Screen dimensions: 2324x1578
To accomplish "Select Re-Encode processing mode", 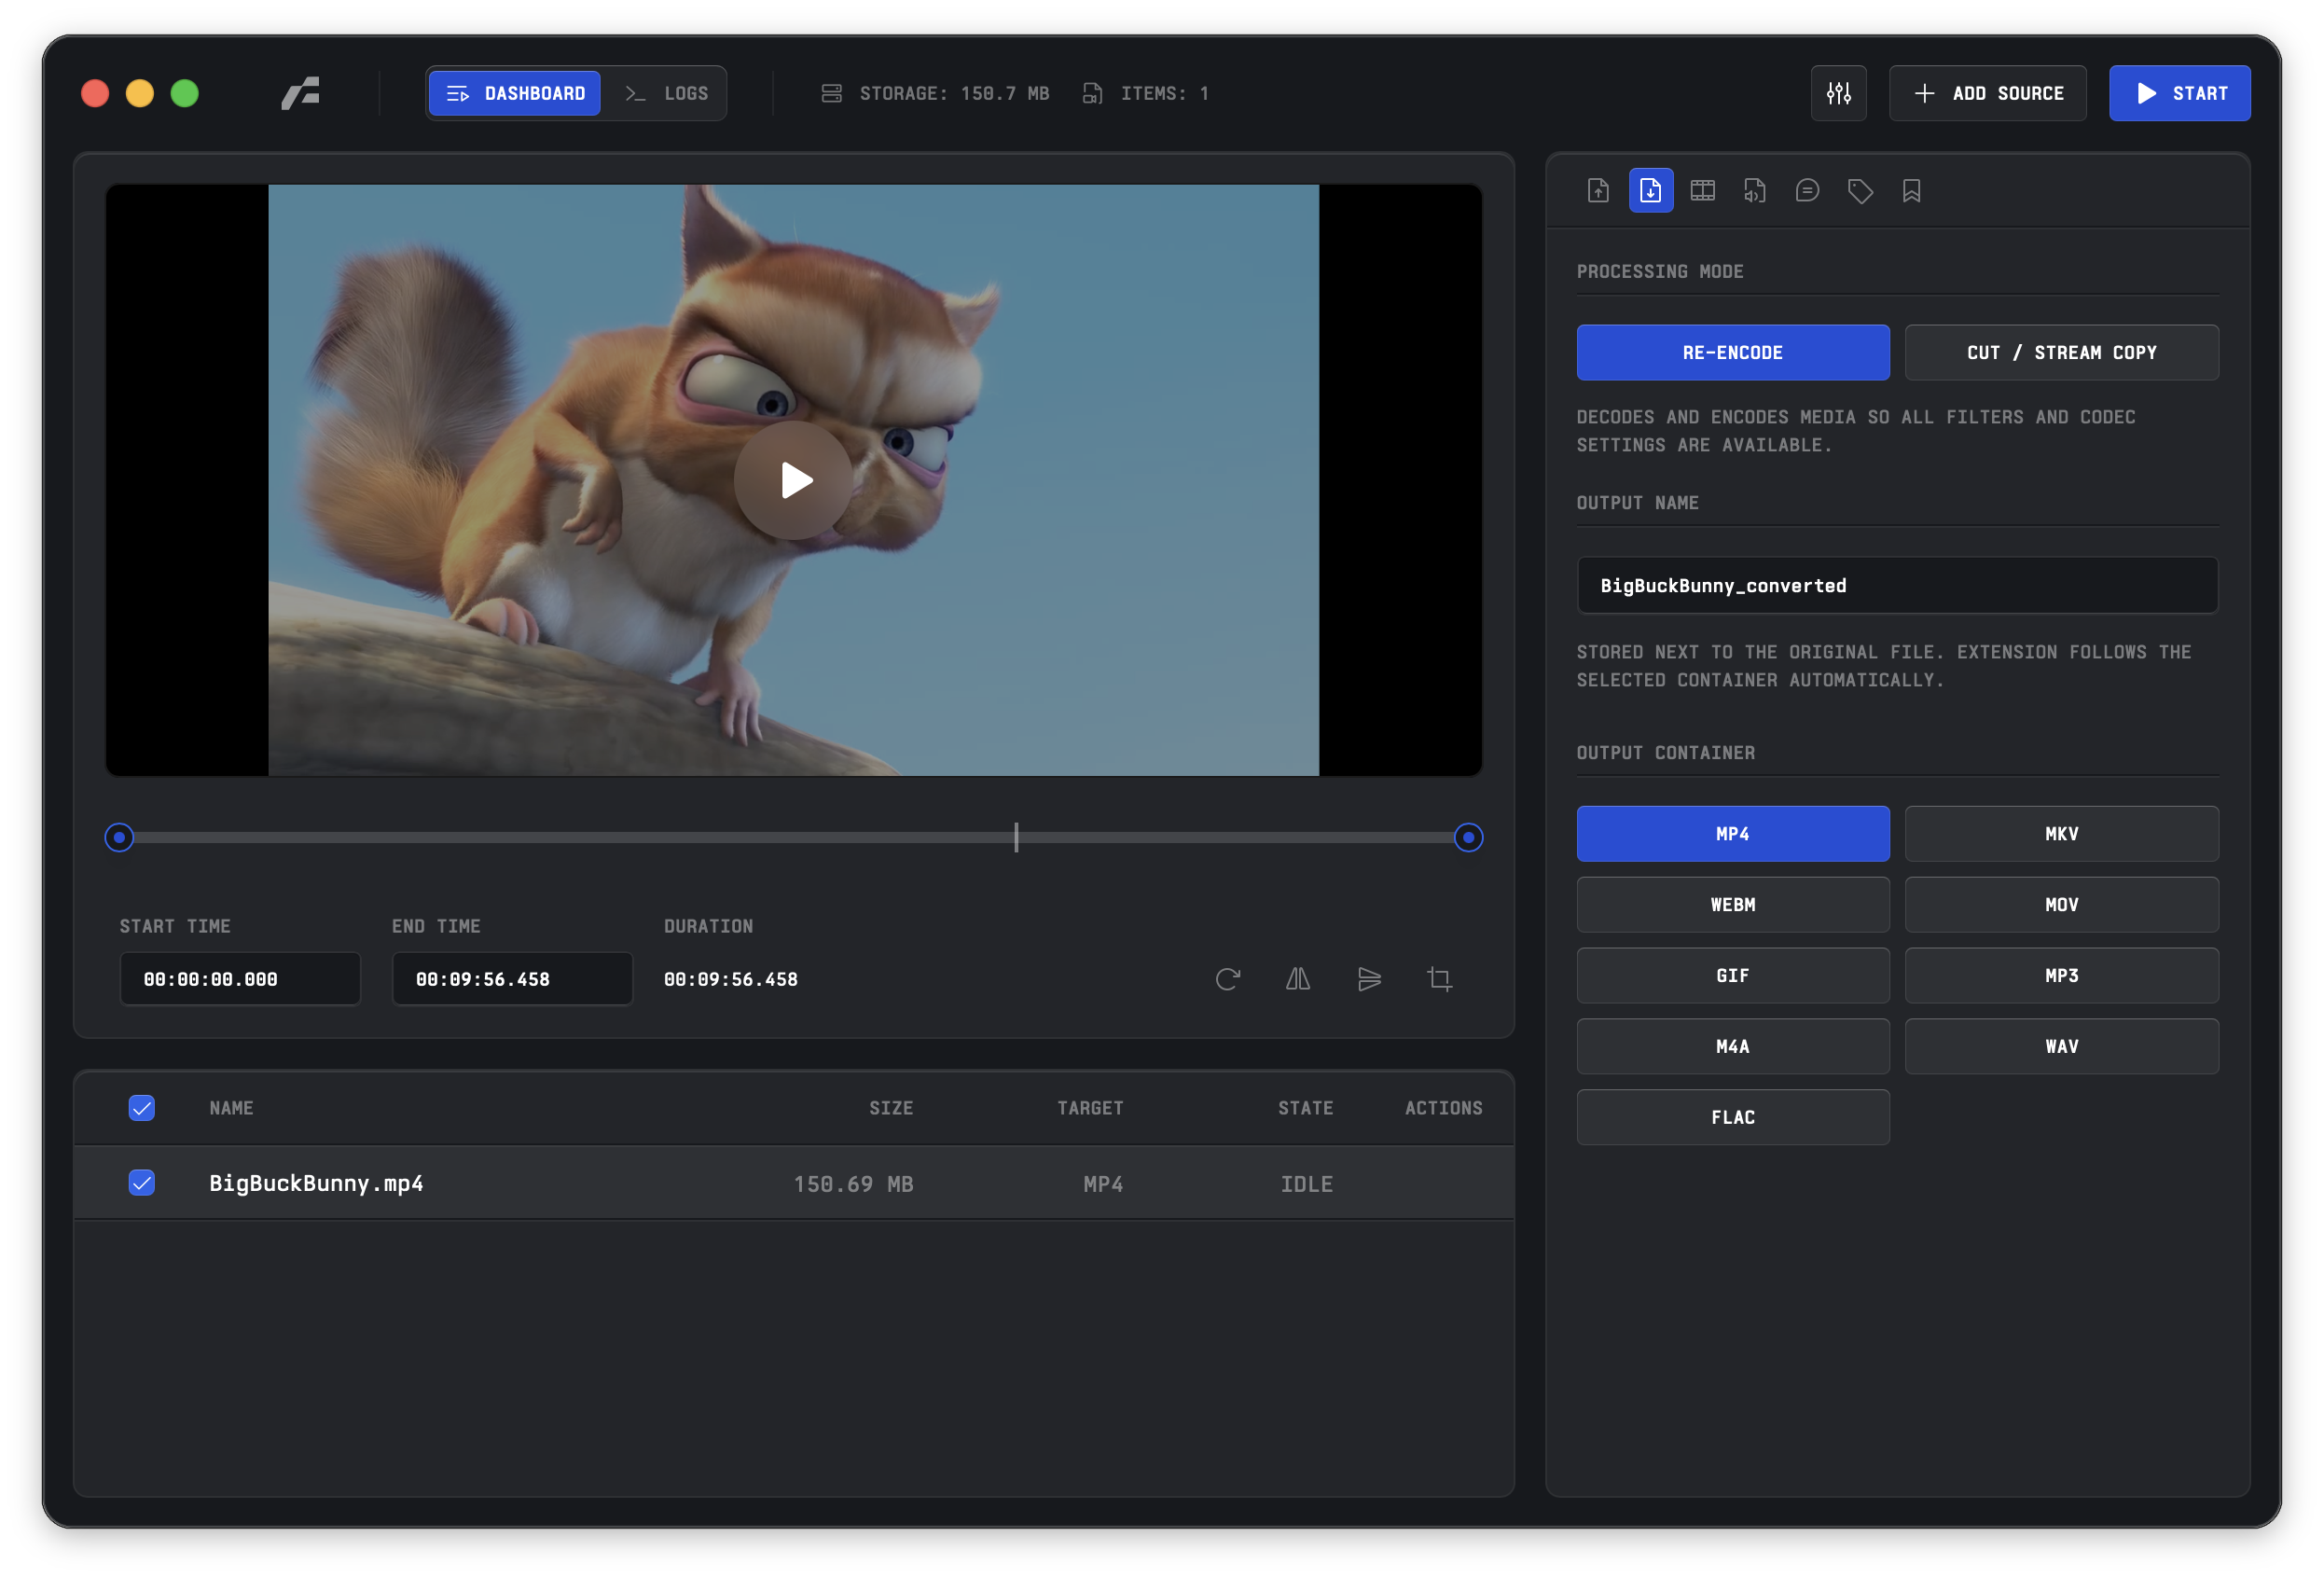I will tap(1733, 352).
